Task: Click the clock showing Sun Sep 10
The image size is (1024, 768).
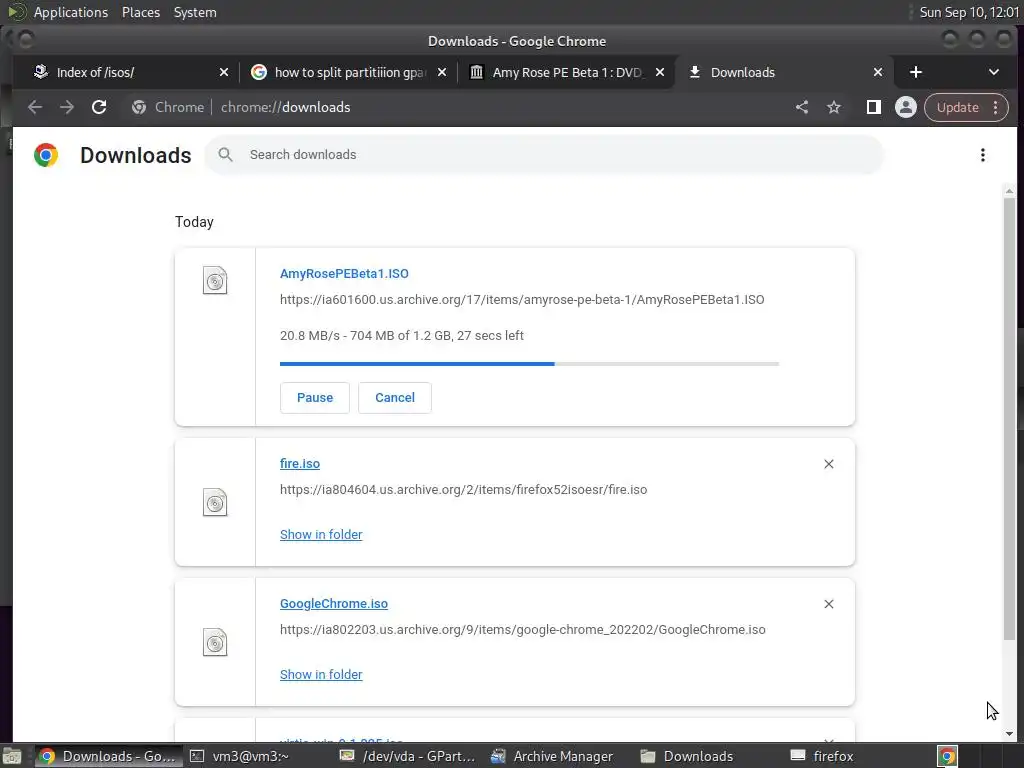Action: coord(969,12)
